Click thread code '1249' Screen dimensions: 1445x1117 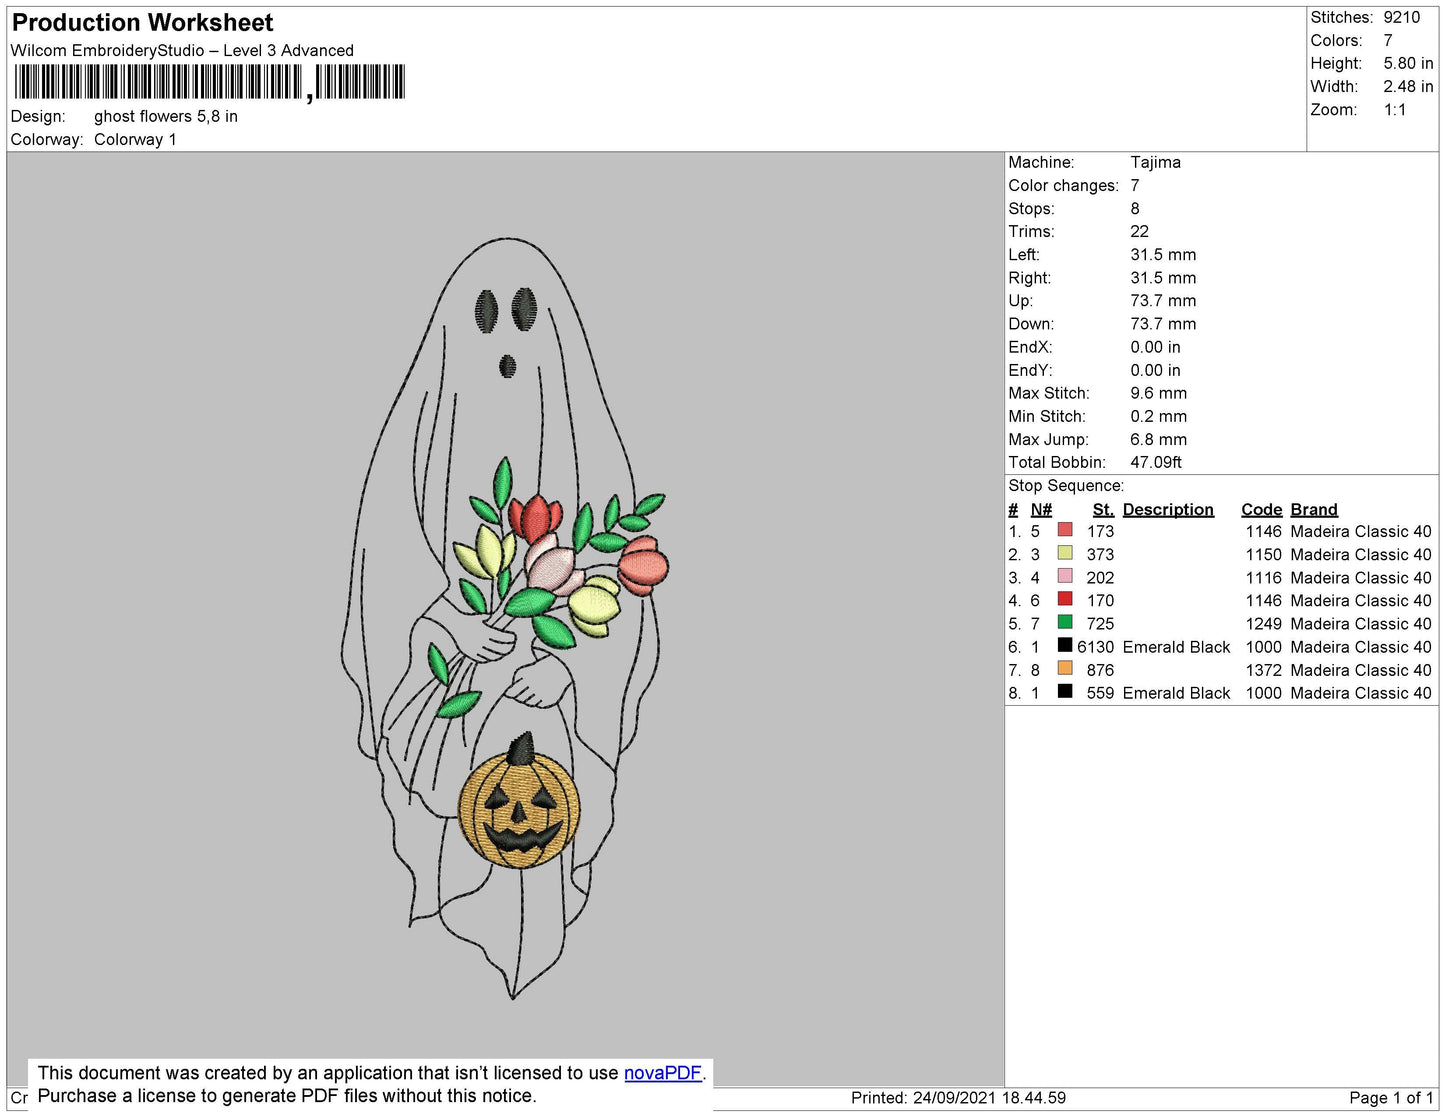coord(1263,624)
